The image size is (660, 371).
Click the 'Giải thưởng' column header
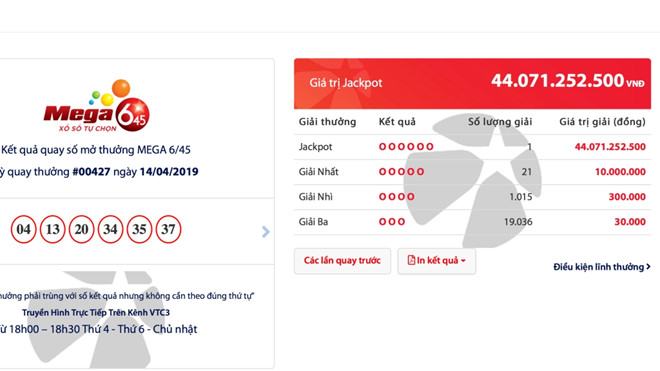(327, 122)
